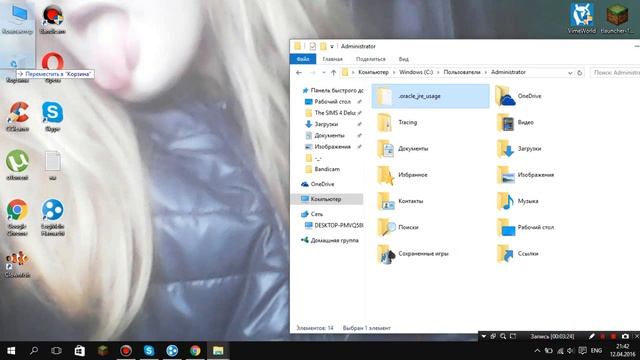This screenshot has height=360, width=640.
Task: Open Task View on the taskbar
Action: (56, 351)
